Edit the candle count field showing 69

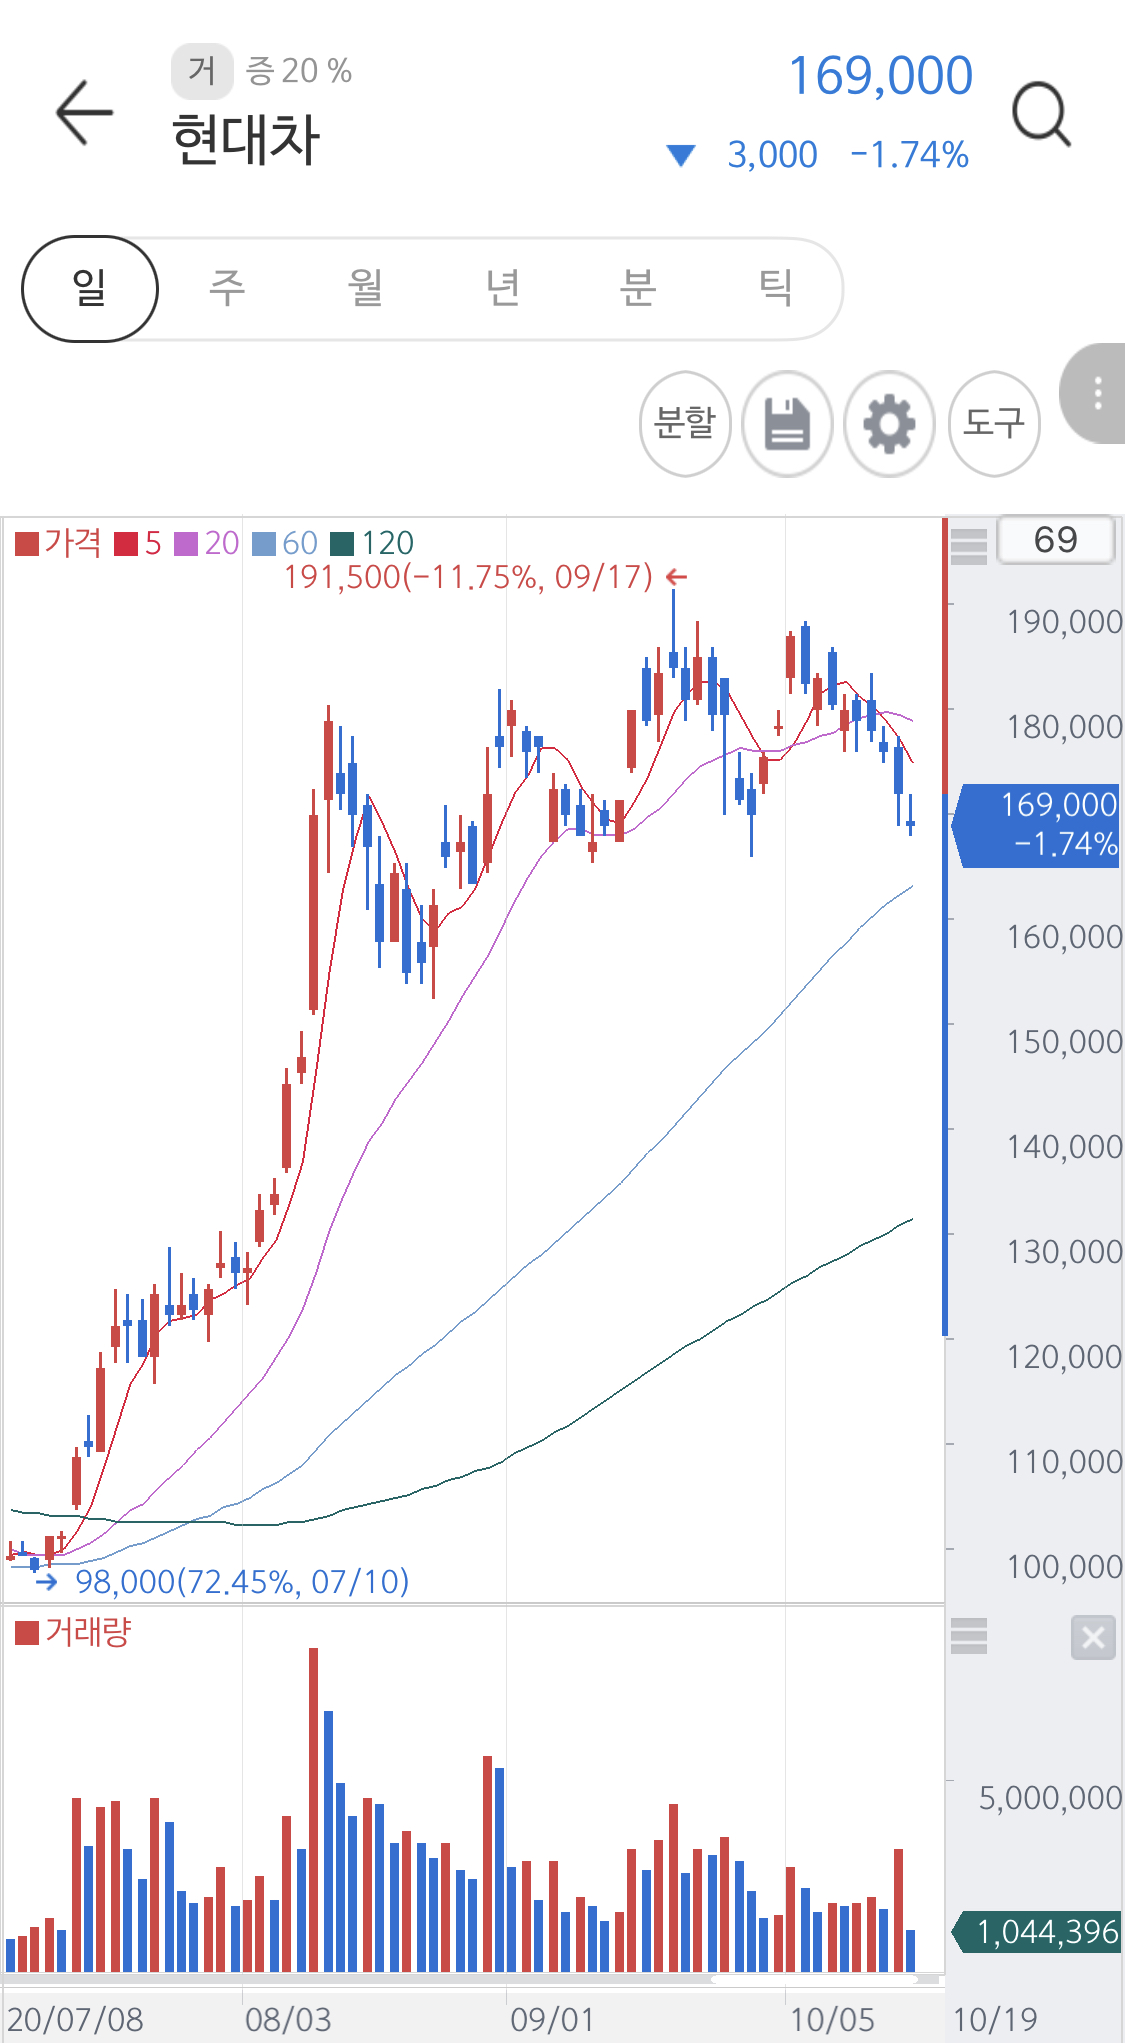point(1055,540)
